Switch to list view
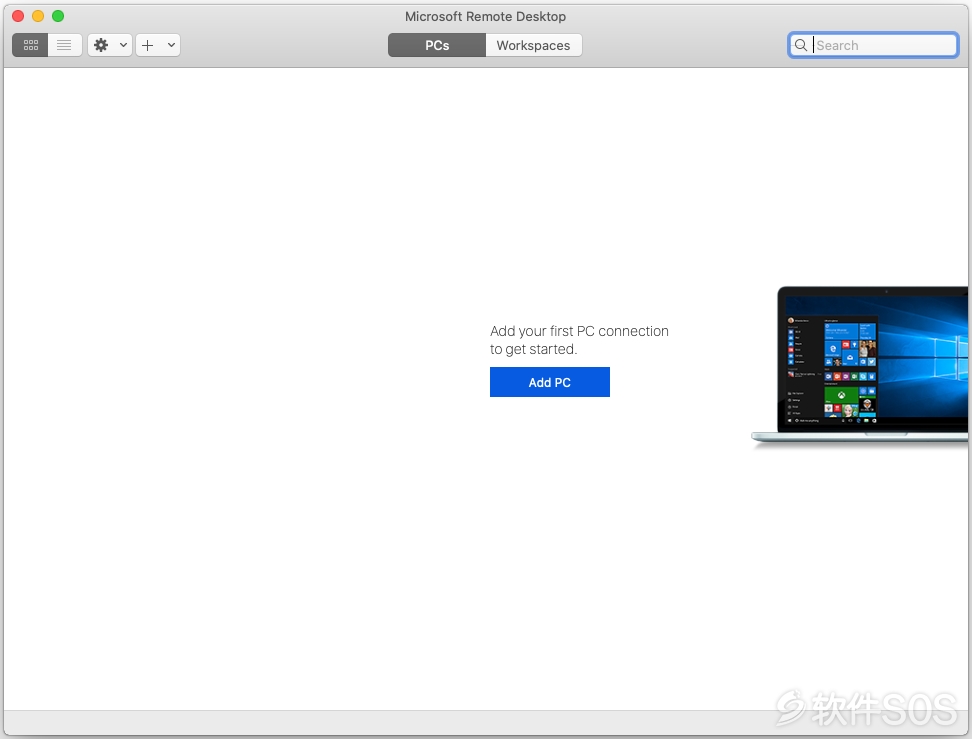The width and height of the screenshot is (972, 739). pos(64,45)
